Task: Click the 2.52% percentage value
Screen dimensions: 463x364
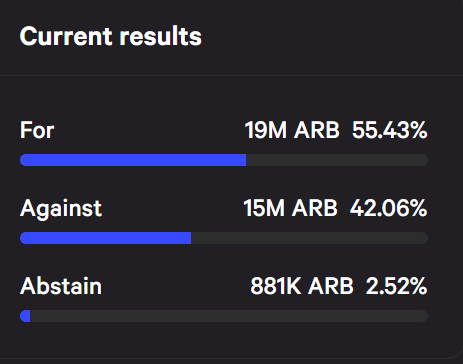Action: 396,286
